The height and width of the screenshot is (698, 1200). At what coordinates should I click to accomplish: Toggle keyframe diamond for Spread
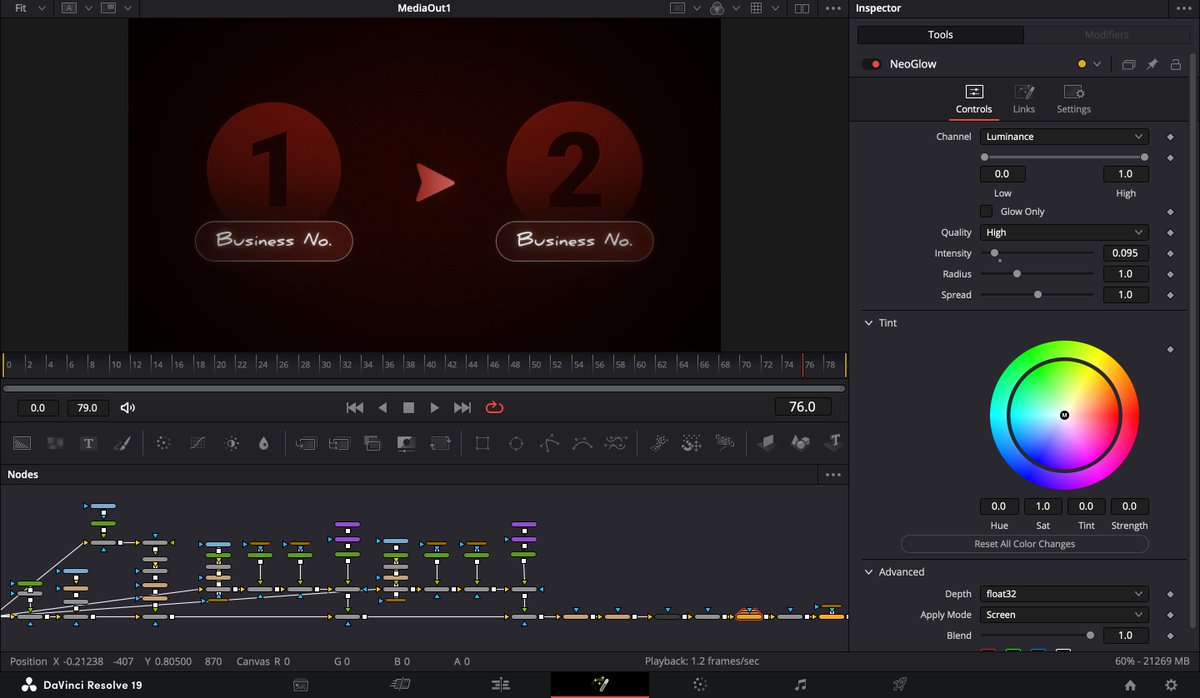pos(1170,295)
